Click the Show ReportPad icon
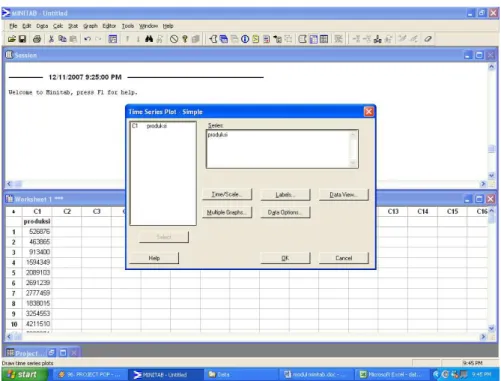Screen dimensions: 501x381 coord(267,39)
